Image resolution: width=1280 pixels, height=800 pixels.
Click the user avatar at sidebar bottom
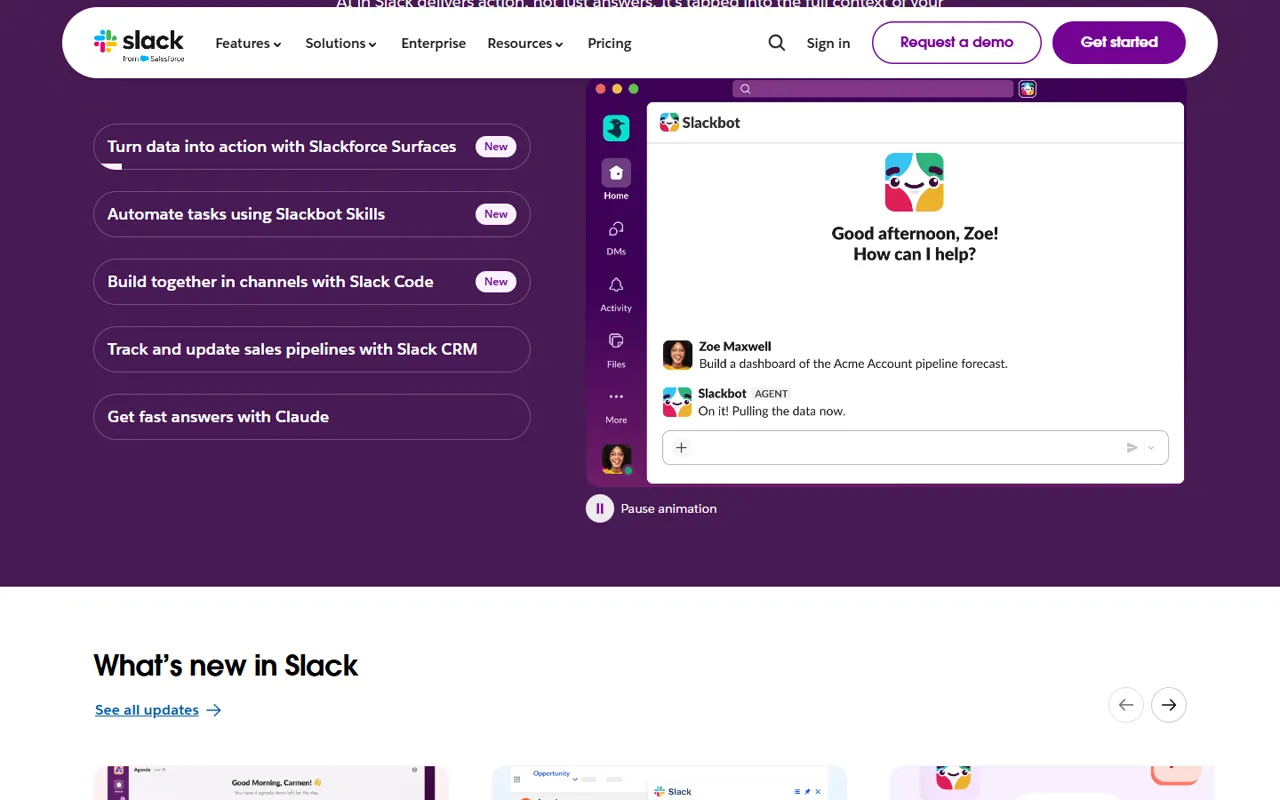tap(616, 459)
